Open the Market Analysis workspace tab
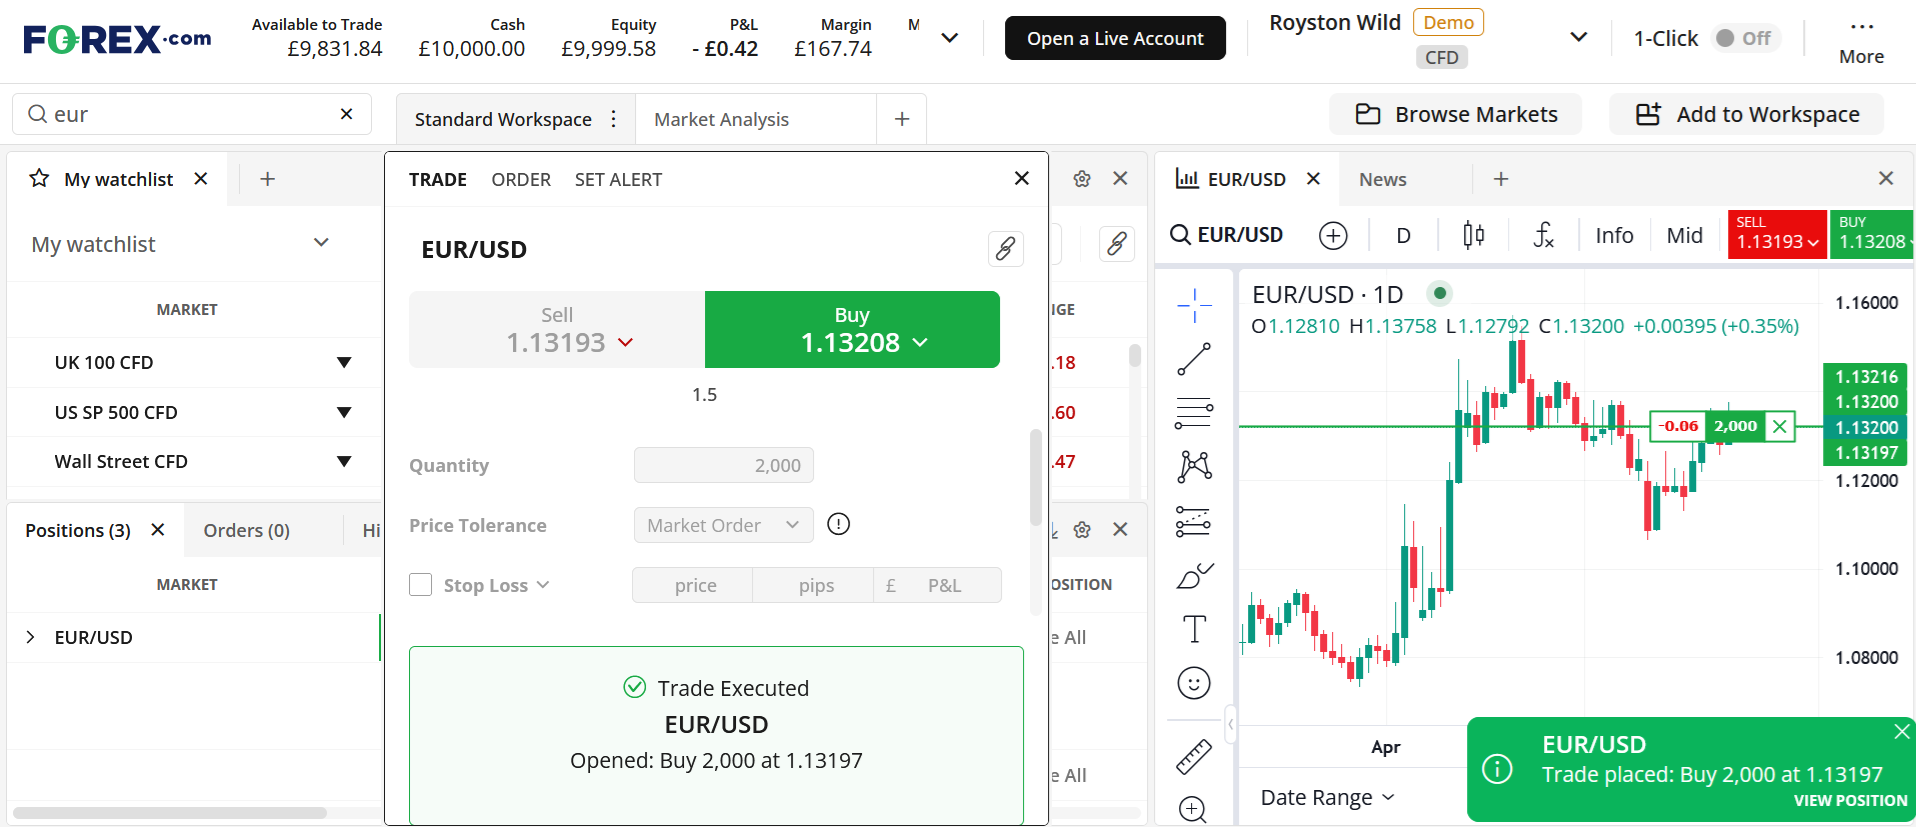Image resolution: width=1916 pixels, height=835 pixels. [721, 120]
